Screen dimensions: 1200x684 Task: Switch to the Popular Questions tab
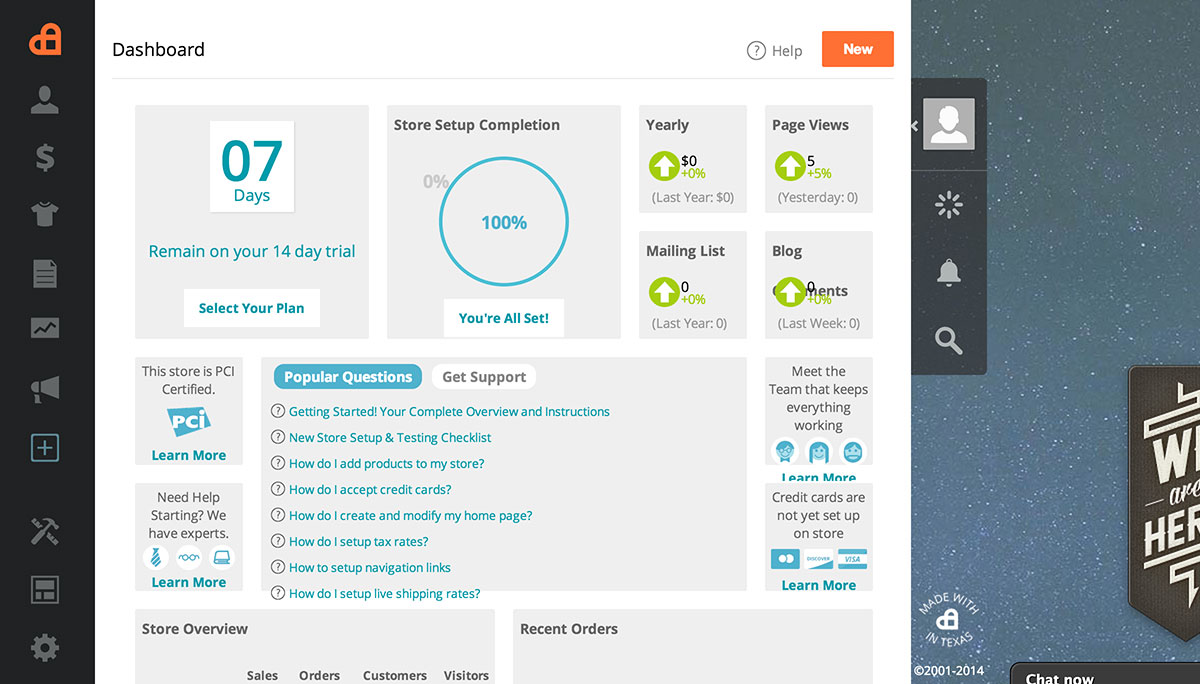tap(348, 377)
